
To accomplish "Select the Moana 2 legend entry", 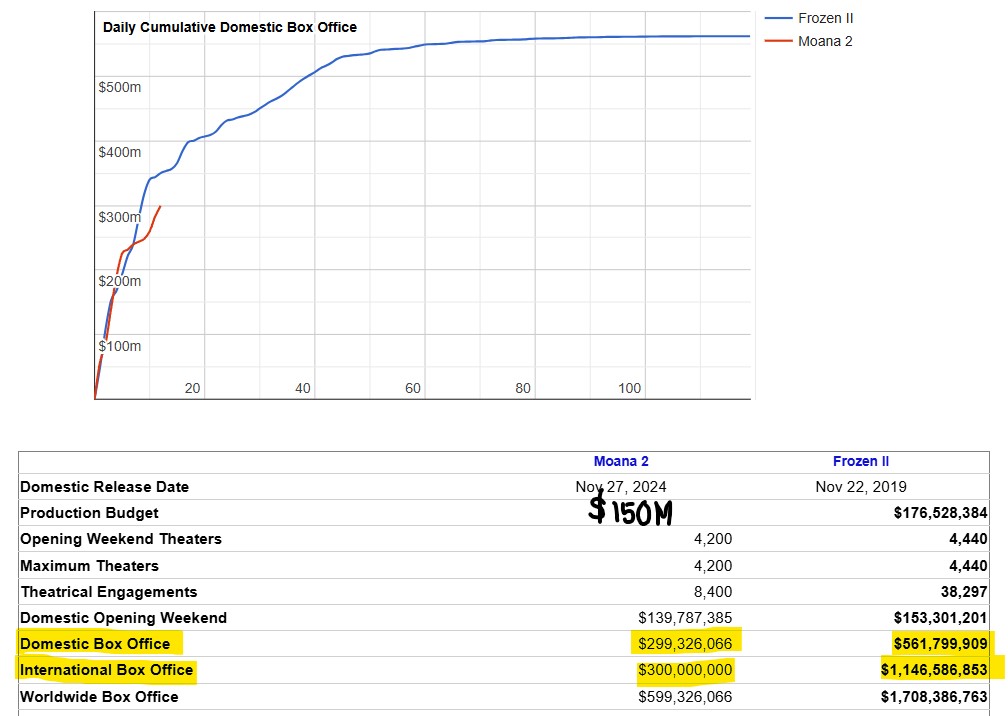I will (825, 41).
